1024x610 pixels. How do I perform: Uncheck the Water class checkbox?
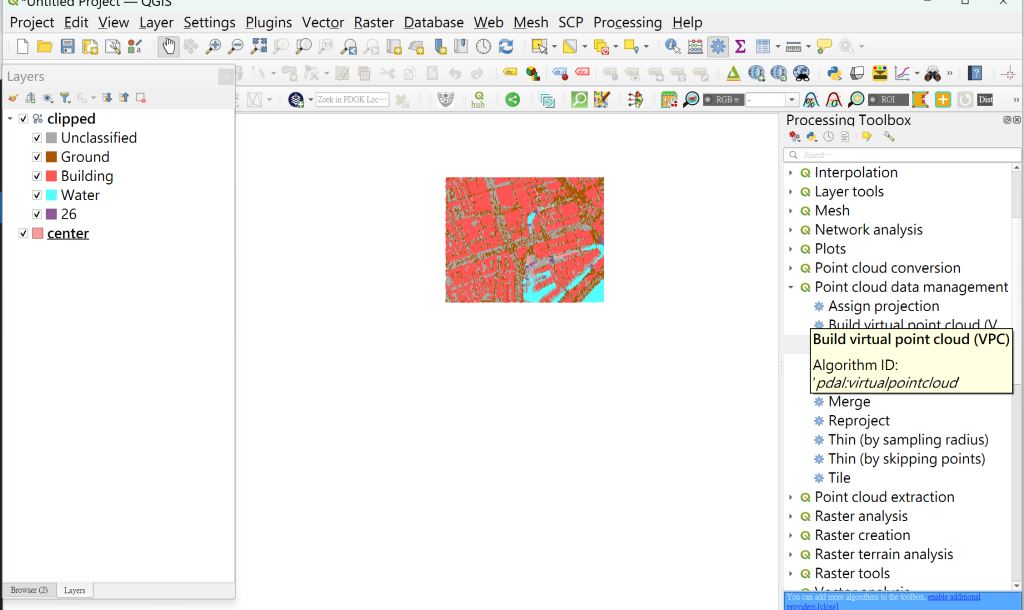tap(37, 195)
